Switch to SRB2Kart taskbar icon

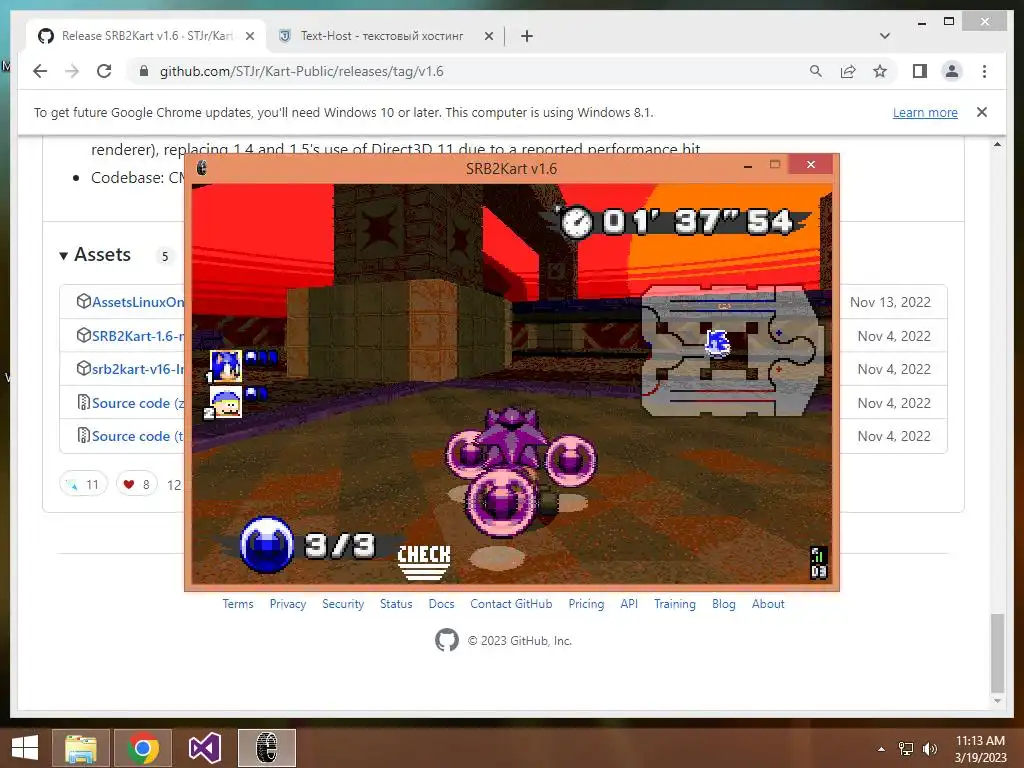266,748
